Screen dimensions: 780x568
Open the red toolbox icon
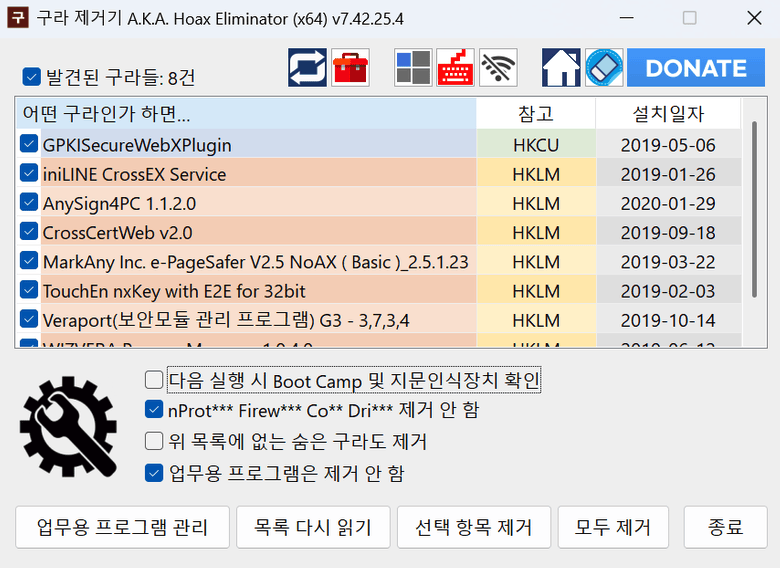(350, 68)
